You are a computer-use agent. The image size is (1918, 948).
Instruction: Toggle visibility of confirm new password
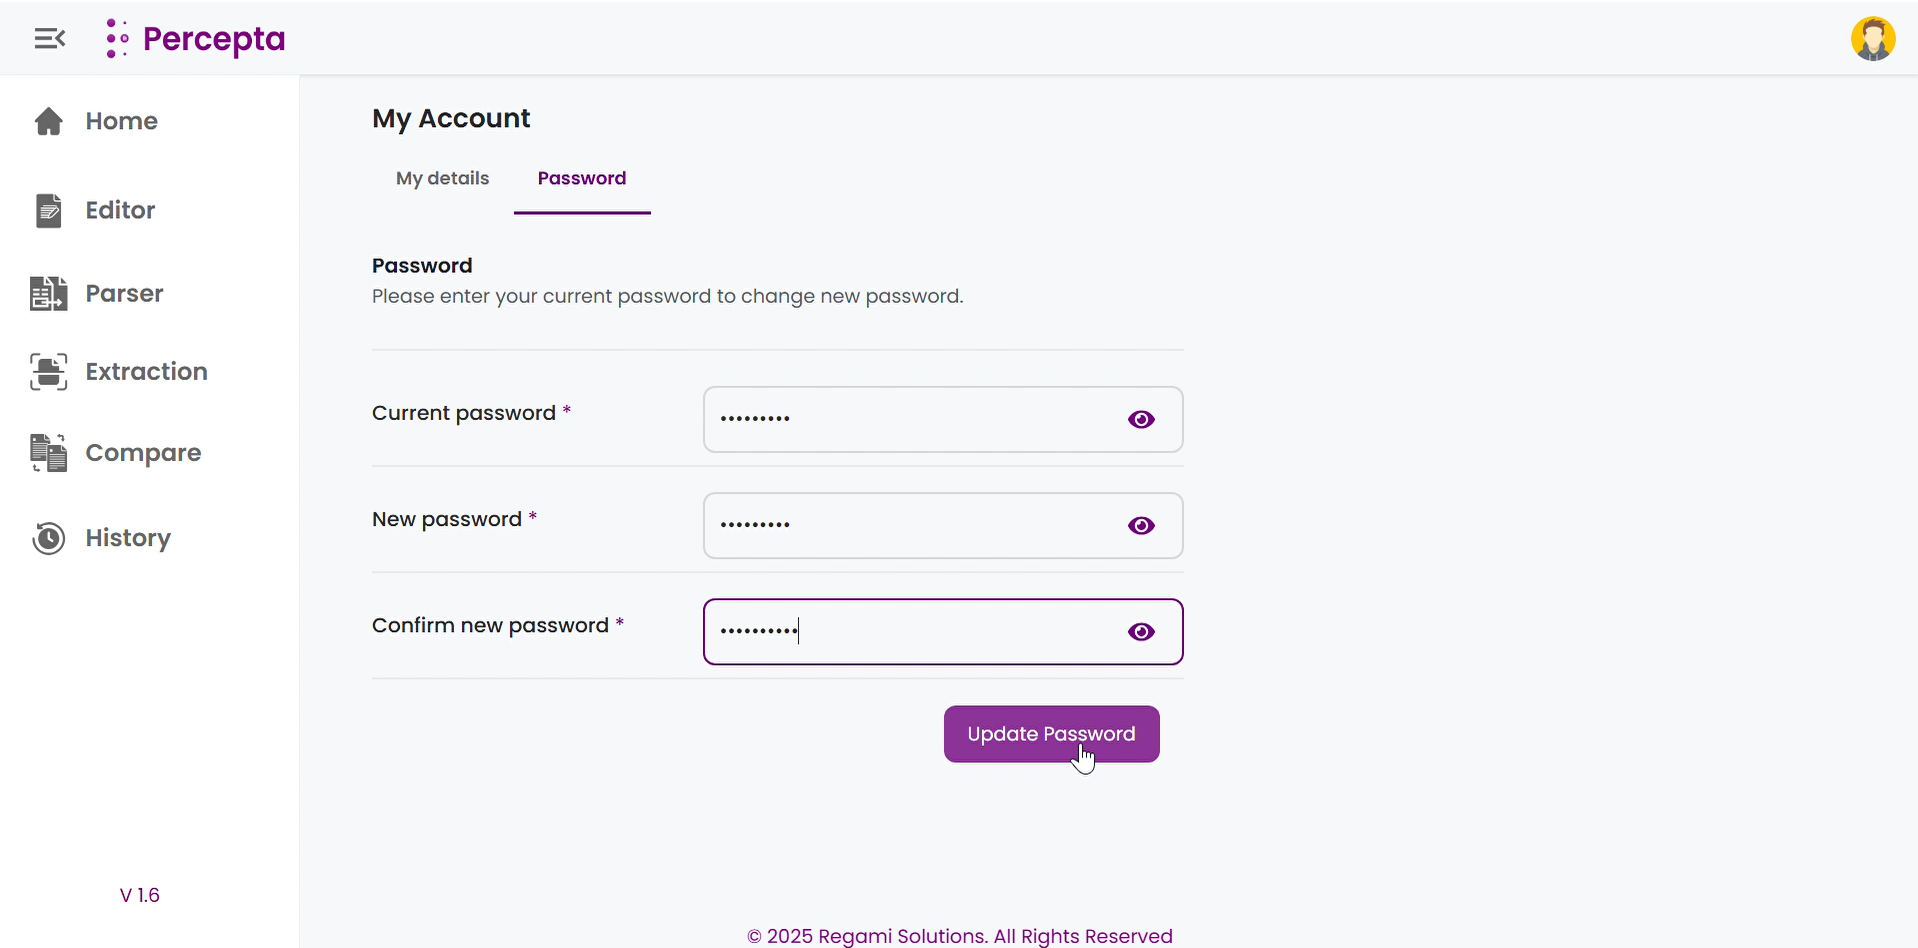(x=1141, y=632)
